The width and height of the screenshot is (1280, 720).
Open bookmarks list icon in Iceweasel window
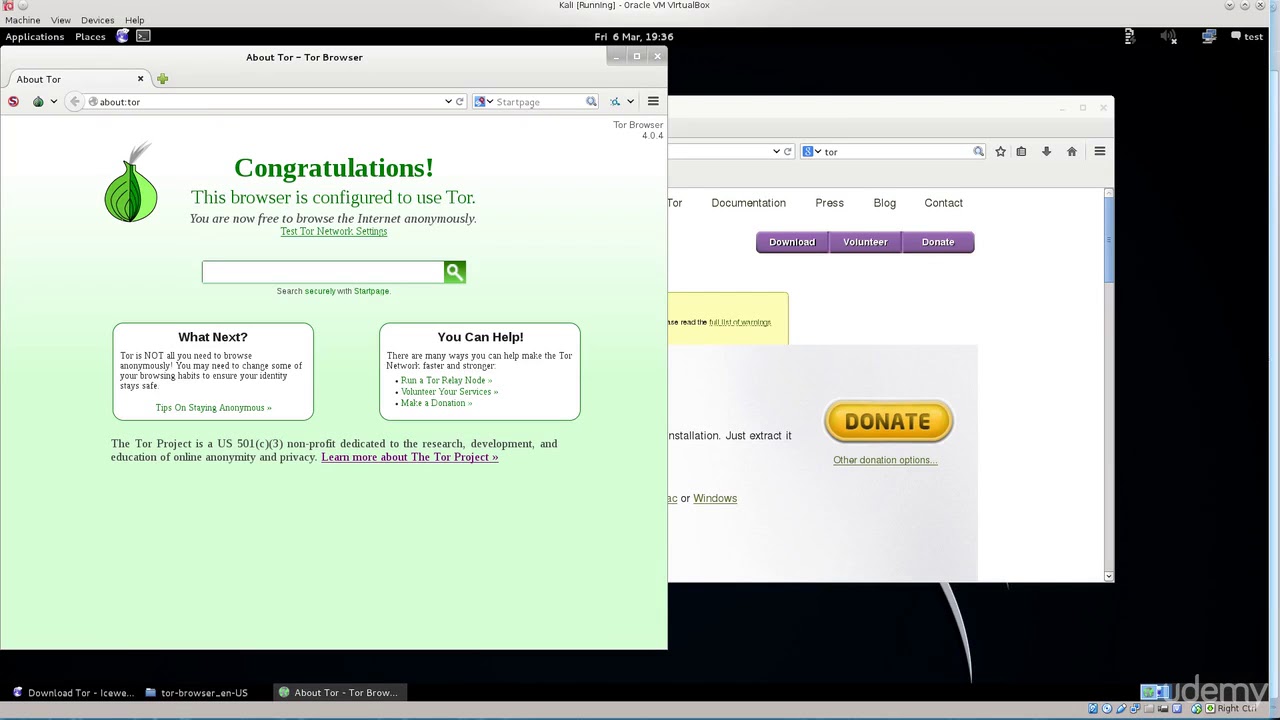pyautogui.click(x=1021, y=151)
